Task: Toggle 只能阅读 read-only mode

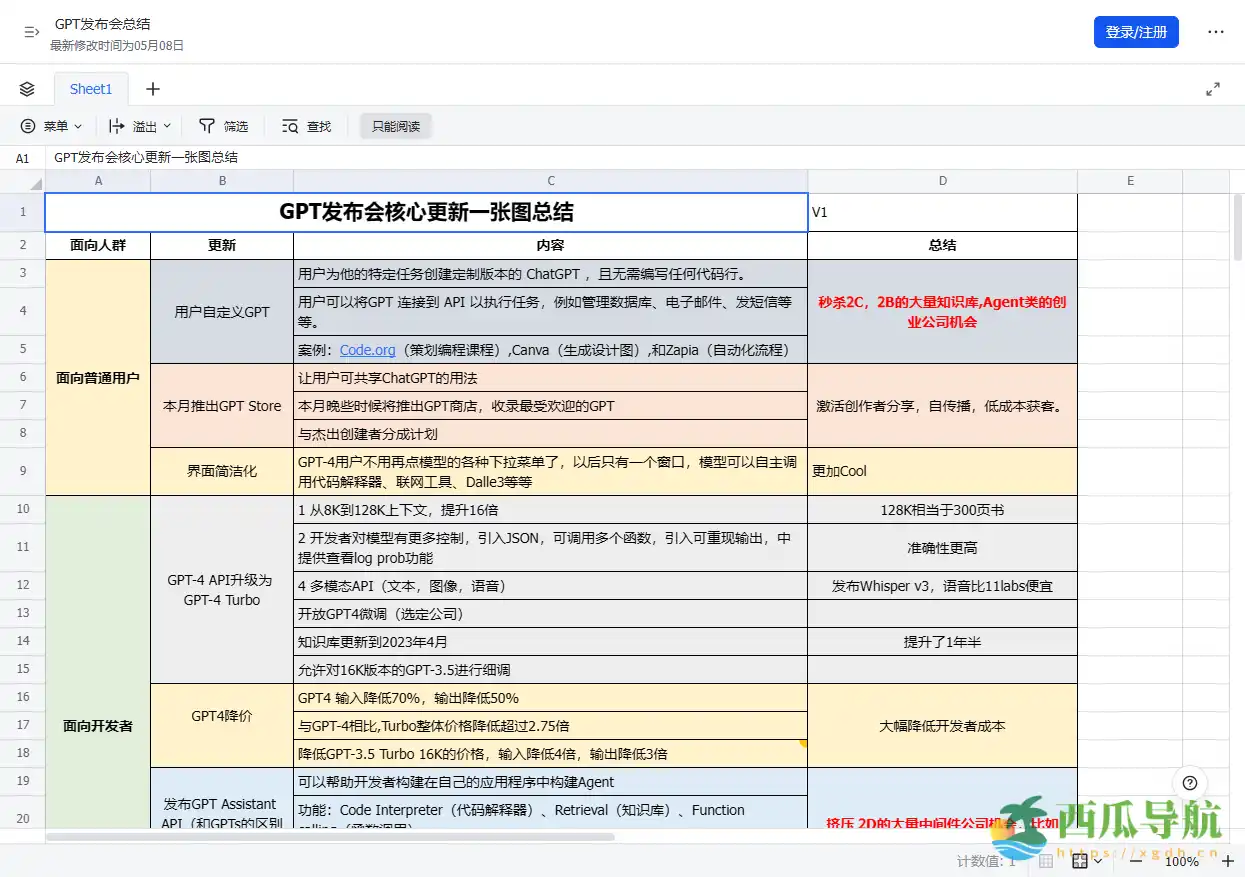Action: 395,126
